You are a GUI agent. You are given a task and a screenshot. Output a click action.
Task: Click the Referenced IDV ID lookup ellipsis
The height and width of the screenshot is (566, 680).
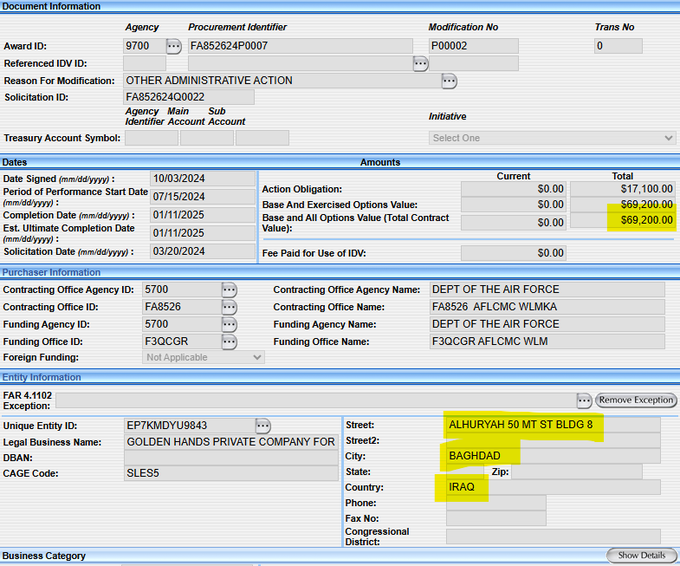[x=421, y=63]
